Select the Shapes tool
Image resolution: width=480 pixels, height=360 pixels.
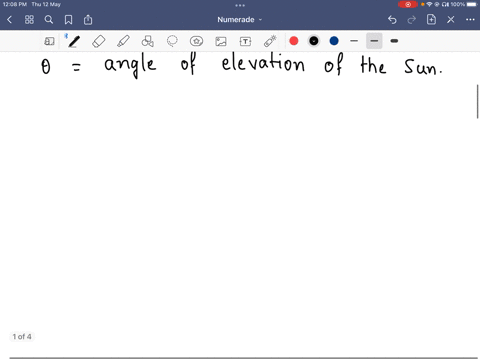point(148,41)
